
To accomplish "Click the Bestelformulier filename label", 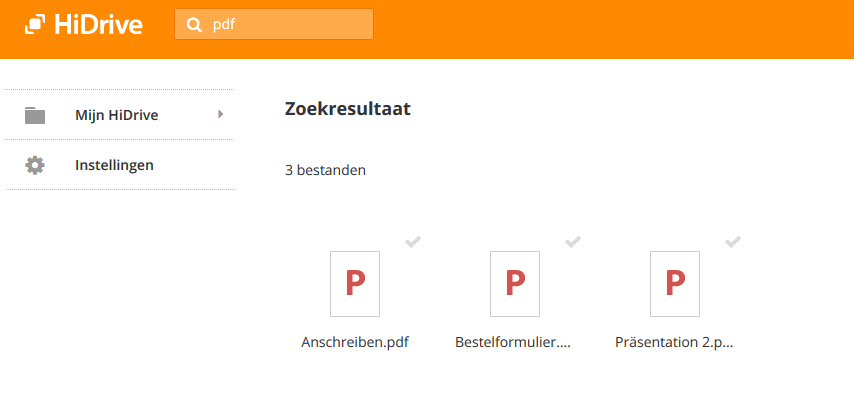I will pyautogui.click(x=513, y=342).
